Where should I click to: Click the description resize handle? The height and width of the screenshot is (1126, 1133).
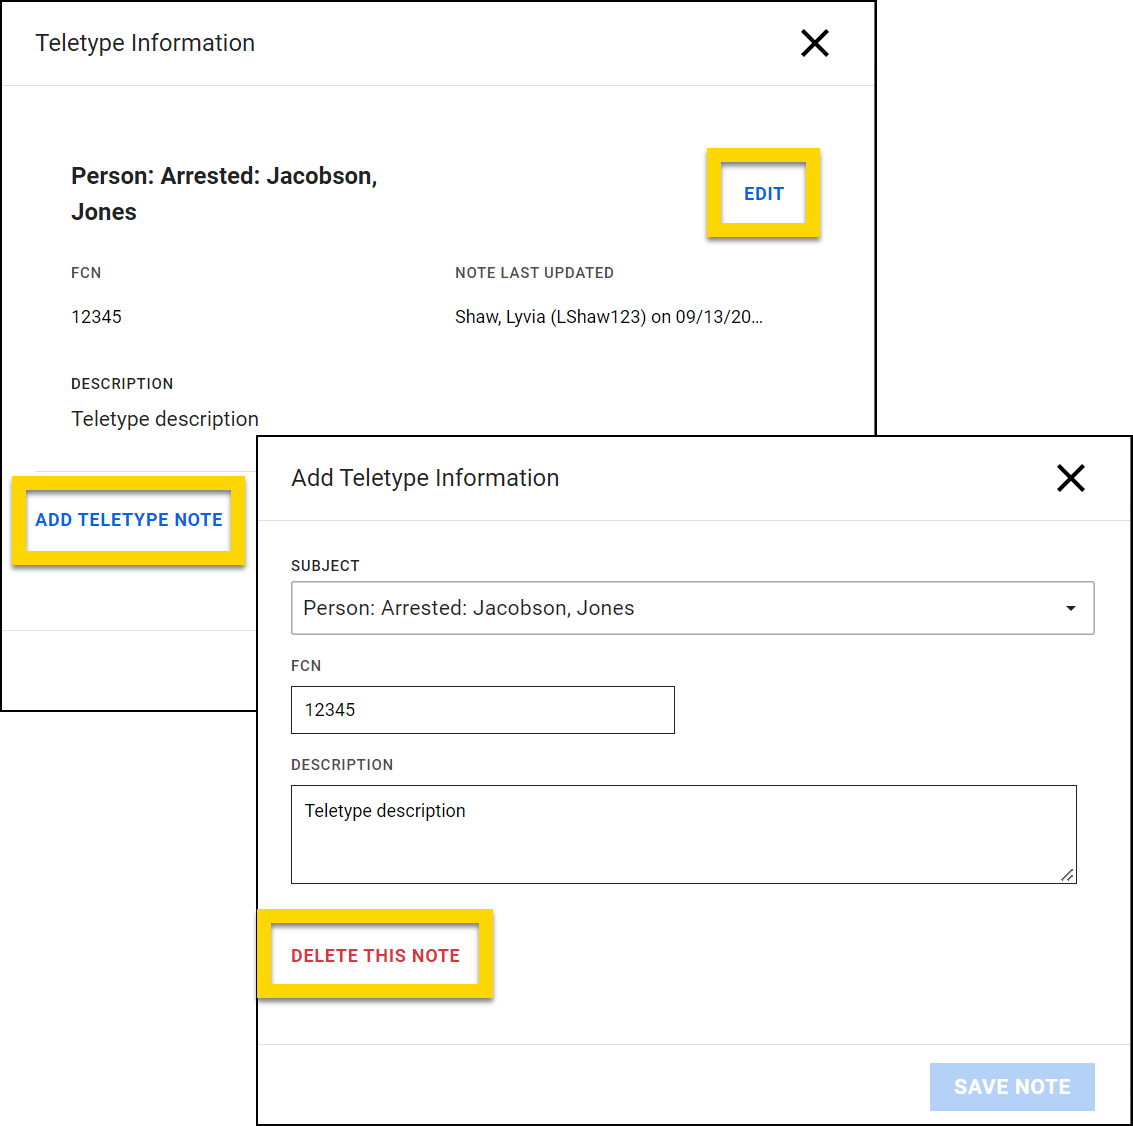click(x=1067, y=874)
